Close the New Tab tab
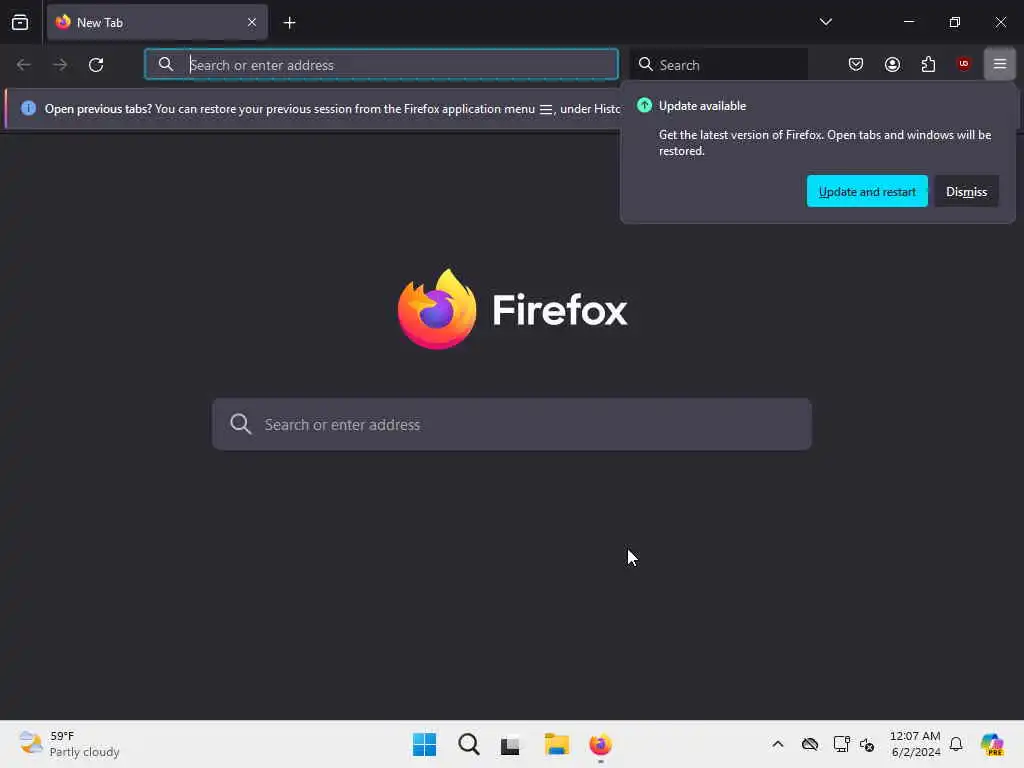Image resolution: width=1024 pixels, height=768 pixels. tap(252, 23)
